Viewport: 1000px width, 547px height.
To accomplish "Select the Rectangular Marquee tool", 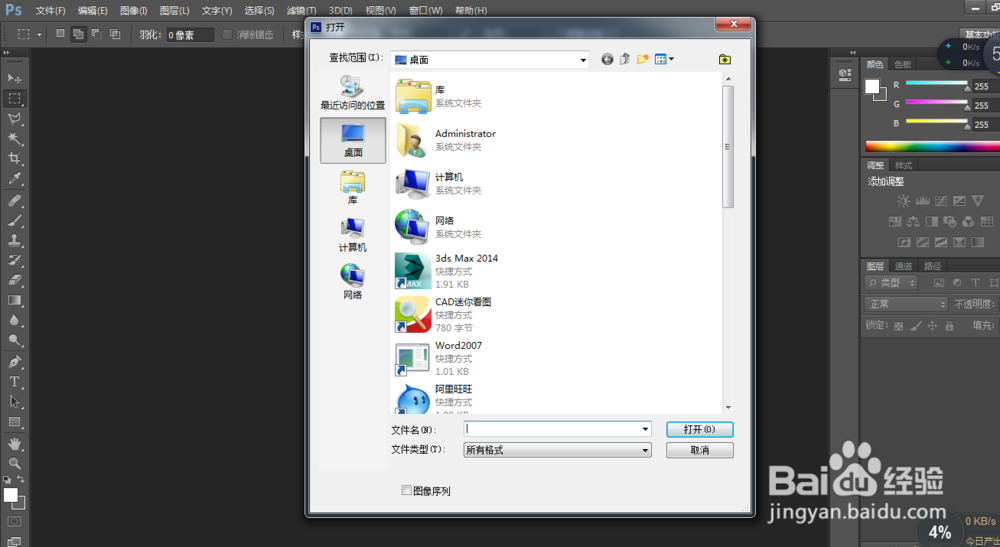I will (14, 99).
